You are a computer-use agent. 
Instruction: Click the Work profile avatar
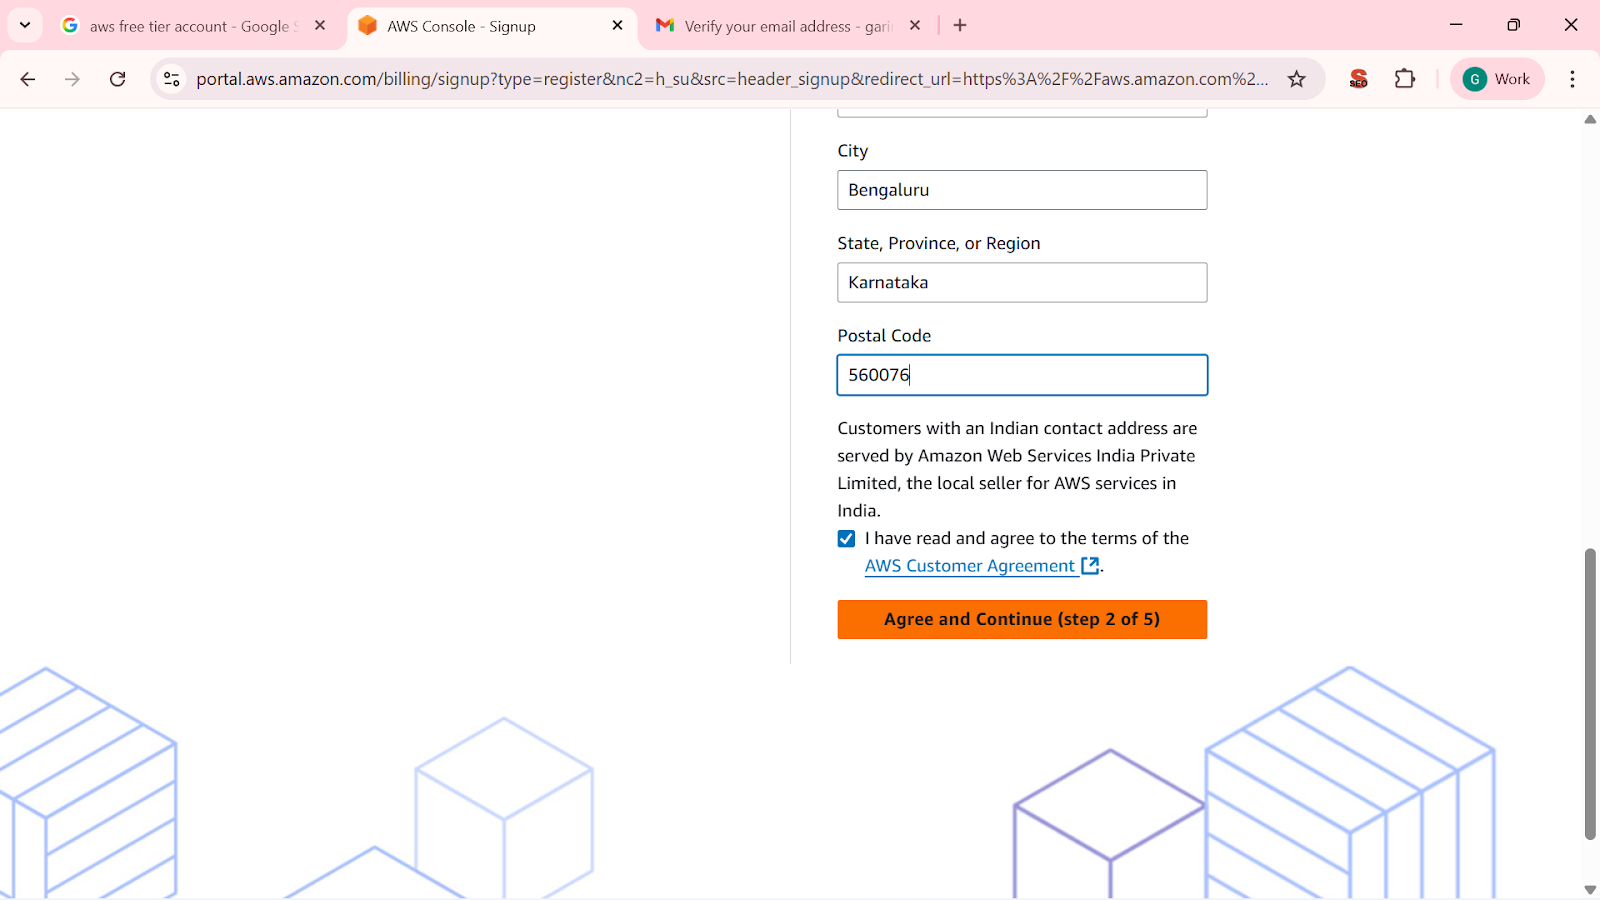(1495, 79)
